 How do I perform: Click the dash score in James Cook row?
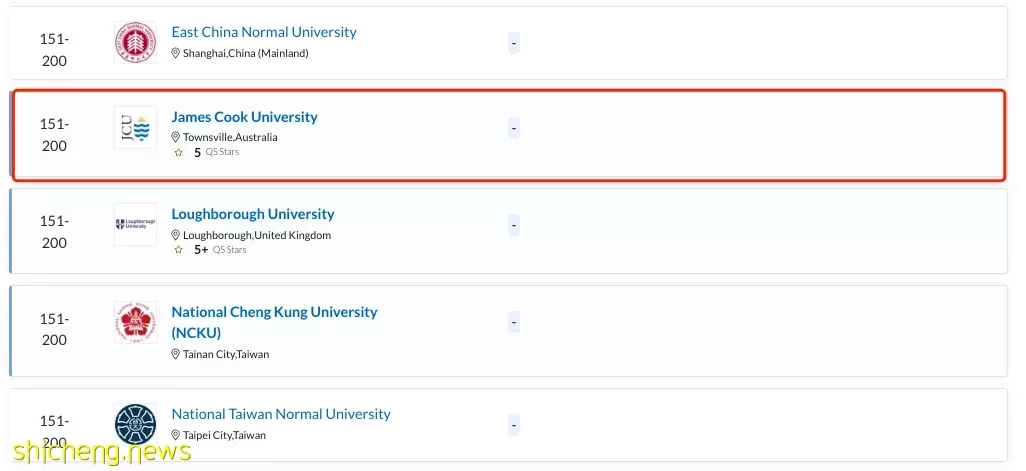(x=514, y=128)
